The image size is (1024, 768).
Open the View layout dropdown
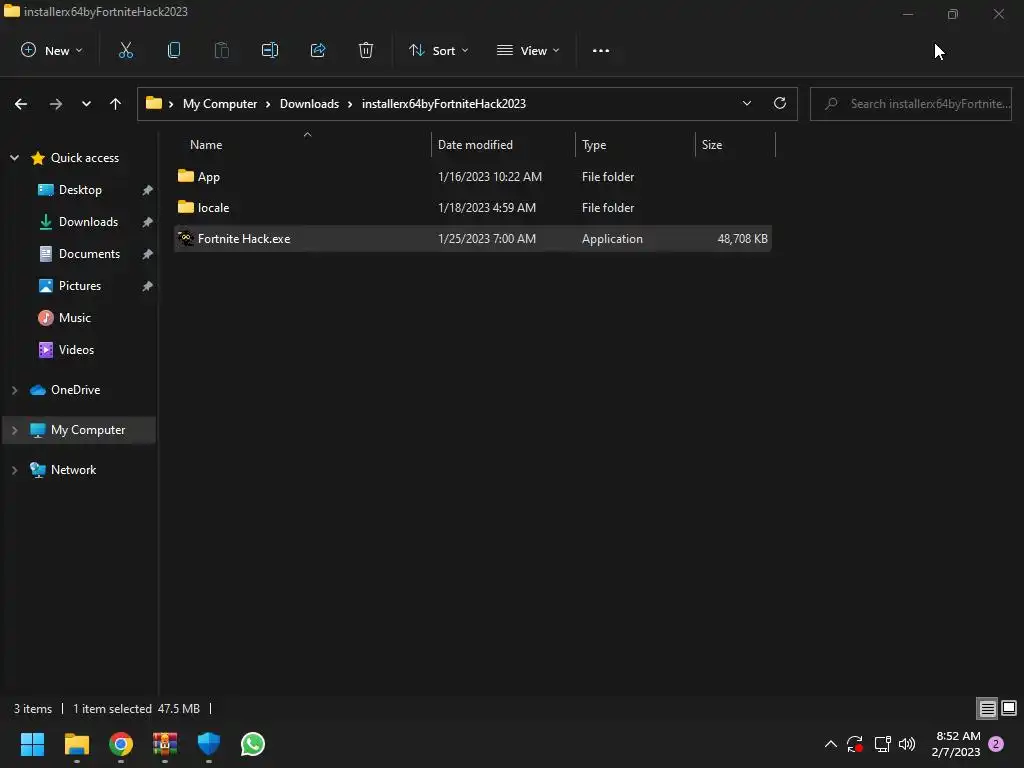tap(528, 50)
